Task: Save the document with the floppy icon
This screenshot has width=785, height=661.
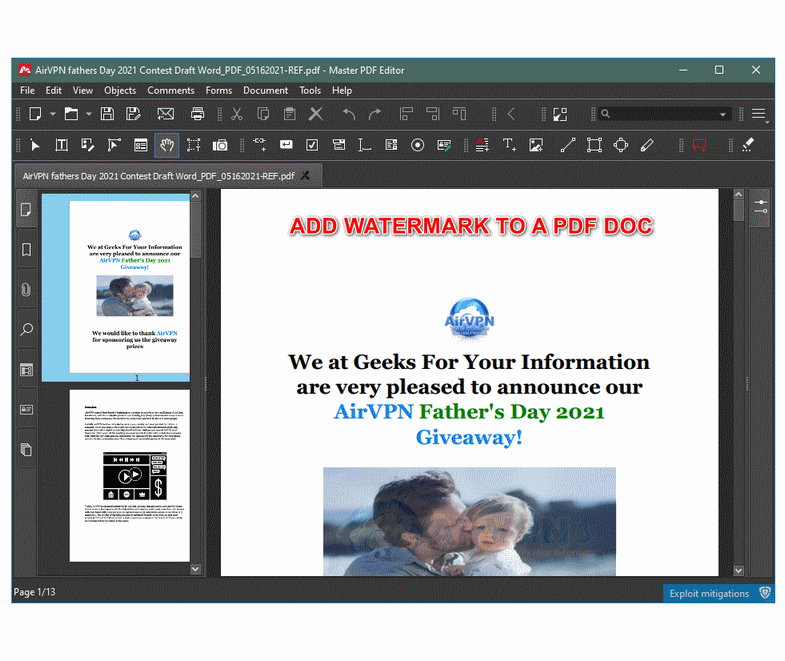Action: pos(107,114)
